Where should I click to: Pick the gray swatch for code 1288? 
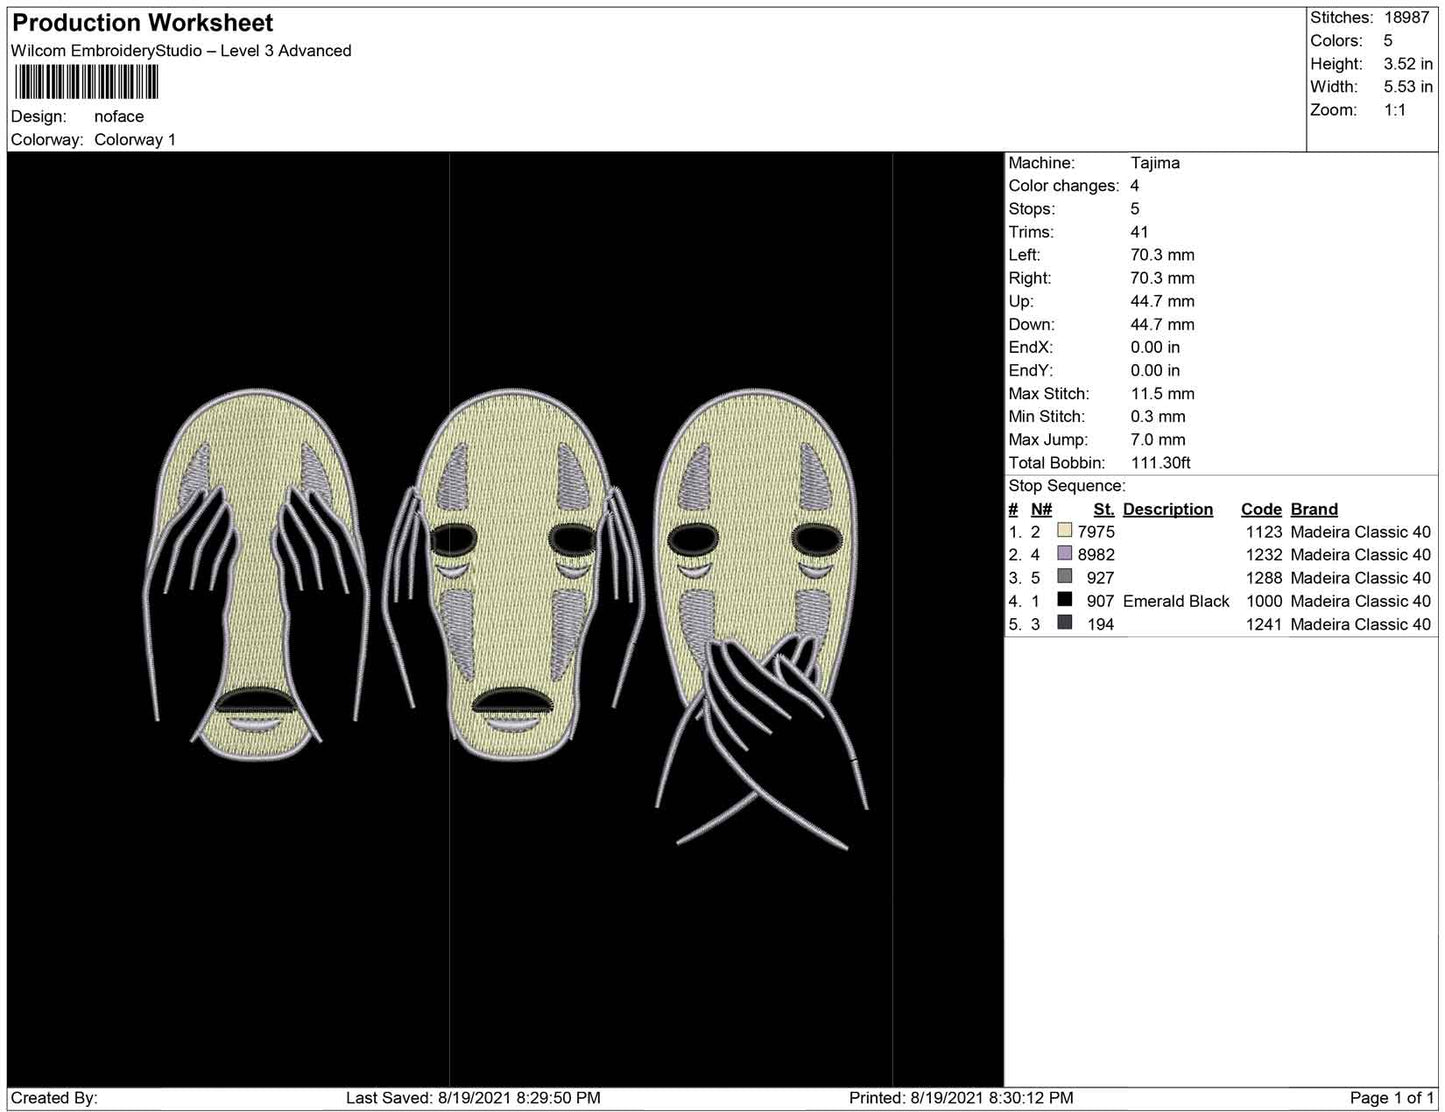pos(1064,578)
